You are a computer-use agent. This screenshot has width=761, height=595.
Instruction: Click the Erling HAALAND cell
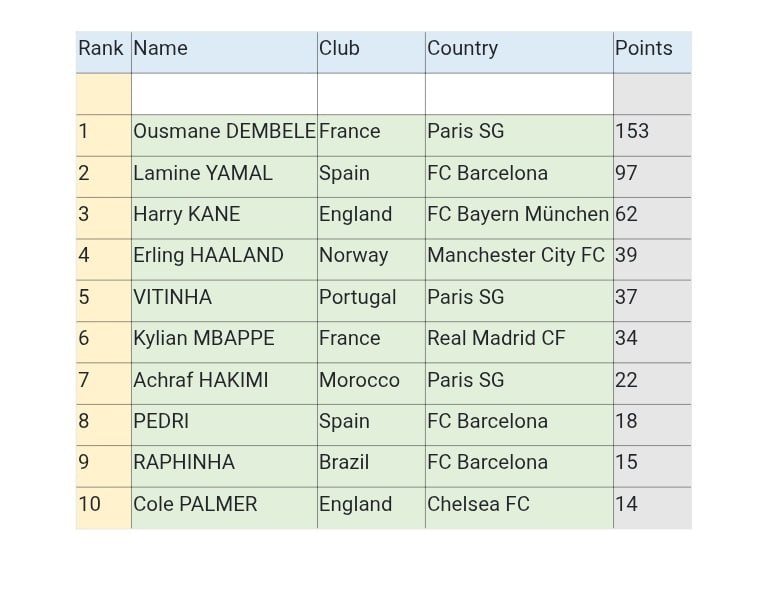click(x=223, y=256)
